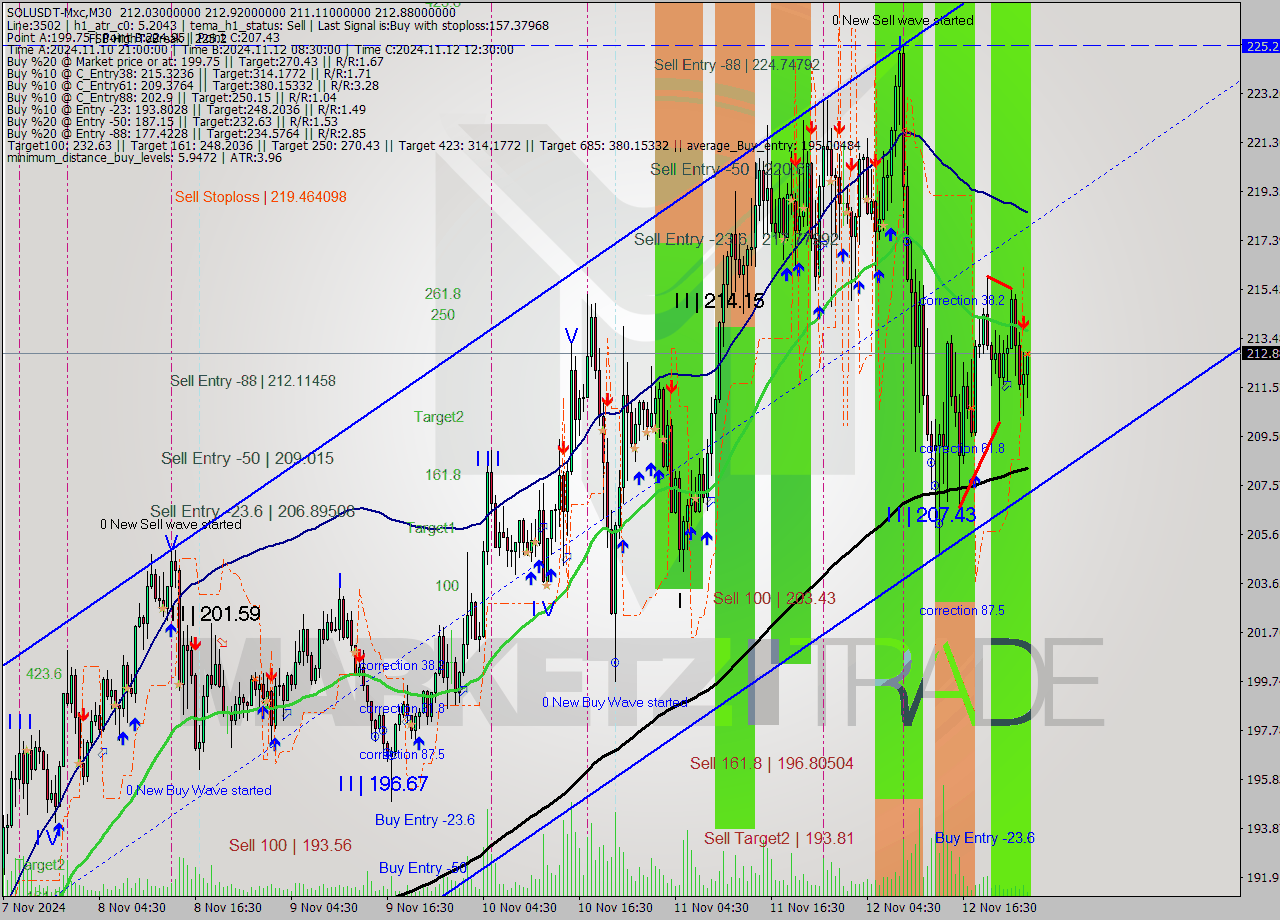Click '0 New Buy Wave started' near 'Sell 100 | 203.43'
This screenshot has height=920, width=1280.
tap(614, 702)
